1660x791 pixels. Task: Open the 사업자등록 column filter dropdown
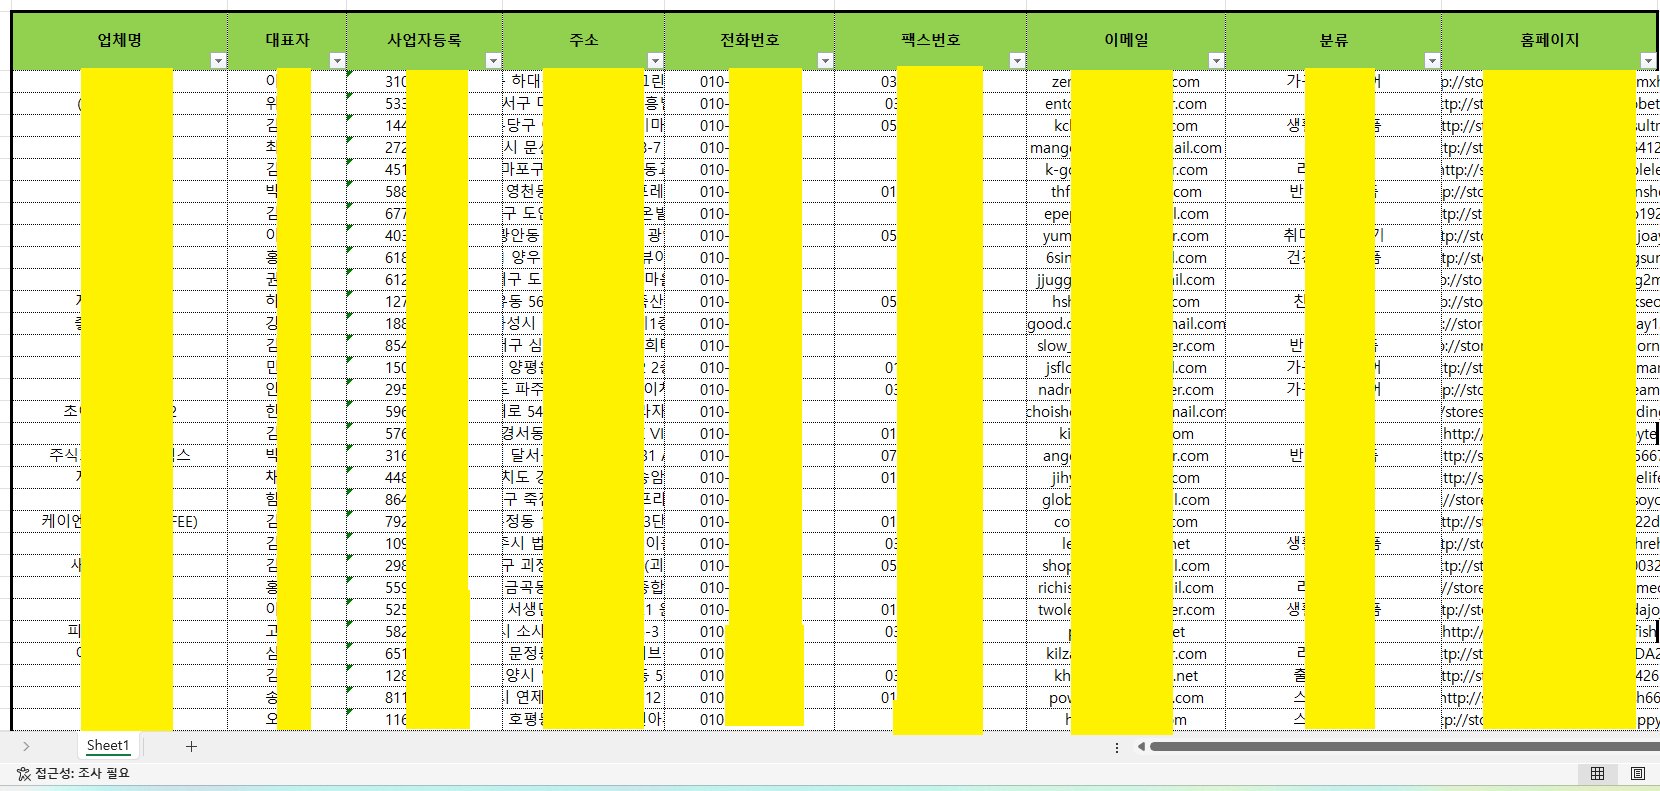(493, 61)
